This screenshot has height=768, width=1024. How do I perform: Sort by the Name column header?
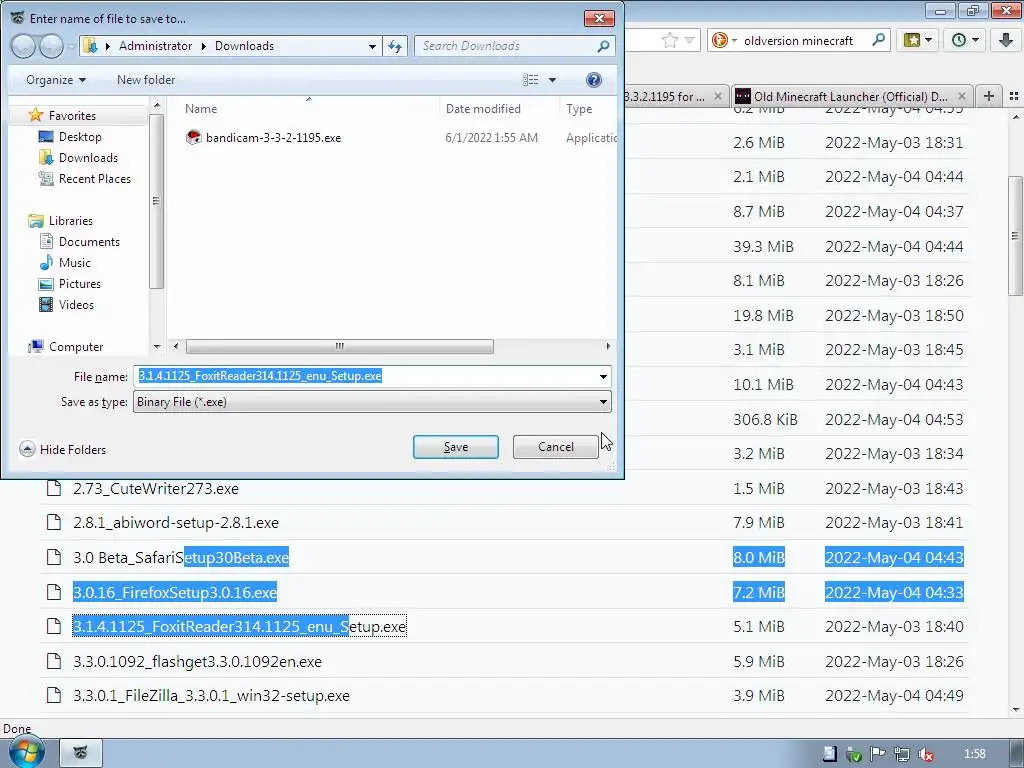click(200, 108)
